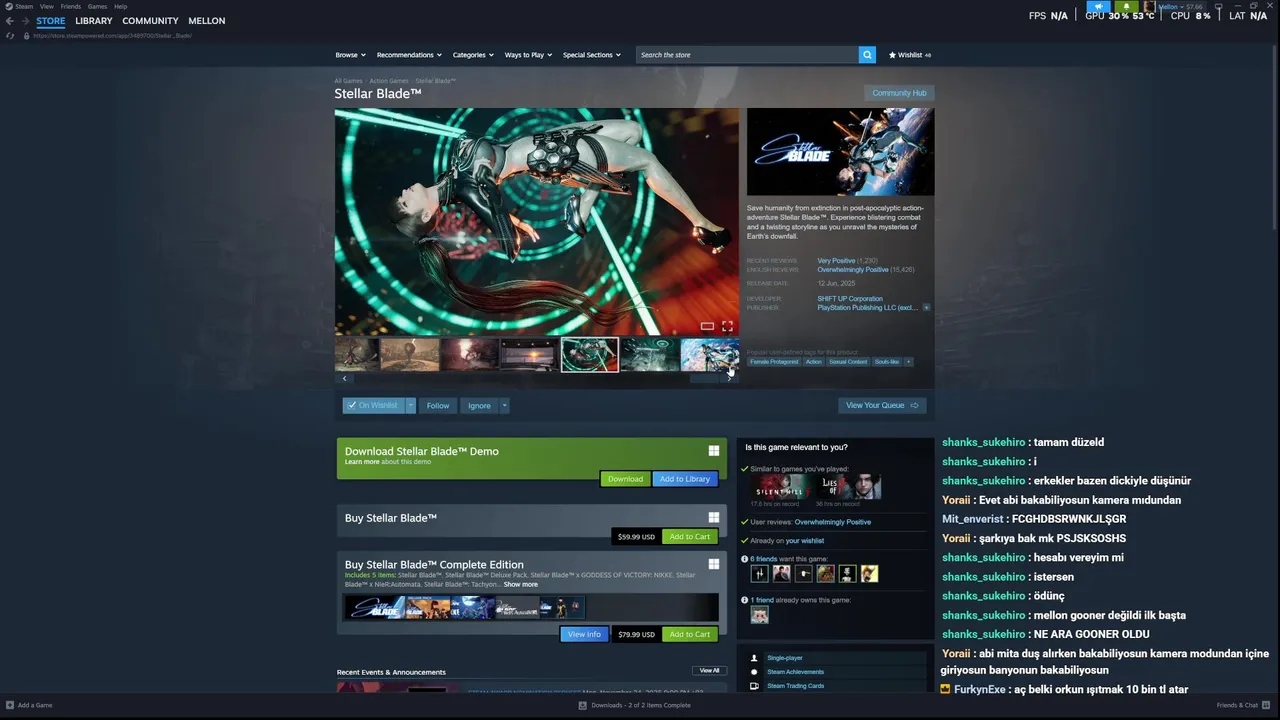
Task: Open Steam Achievements feature link
Action: point(796,672)
